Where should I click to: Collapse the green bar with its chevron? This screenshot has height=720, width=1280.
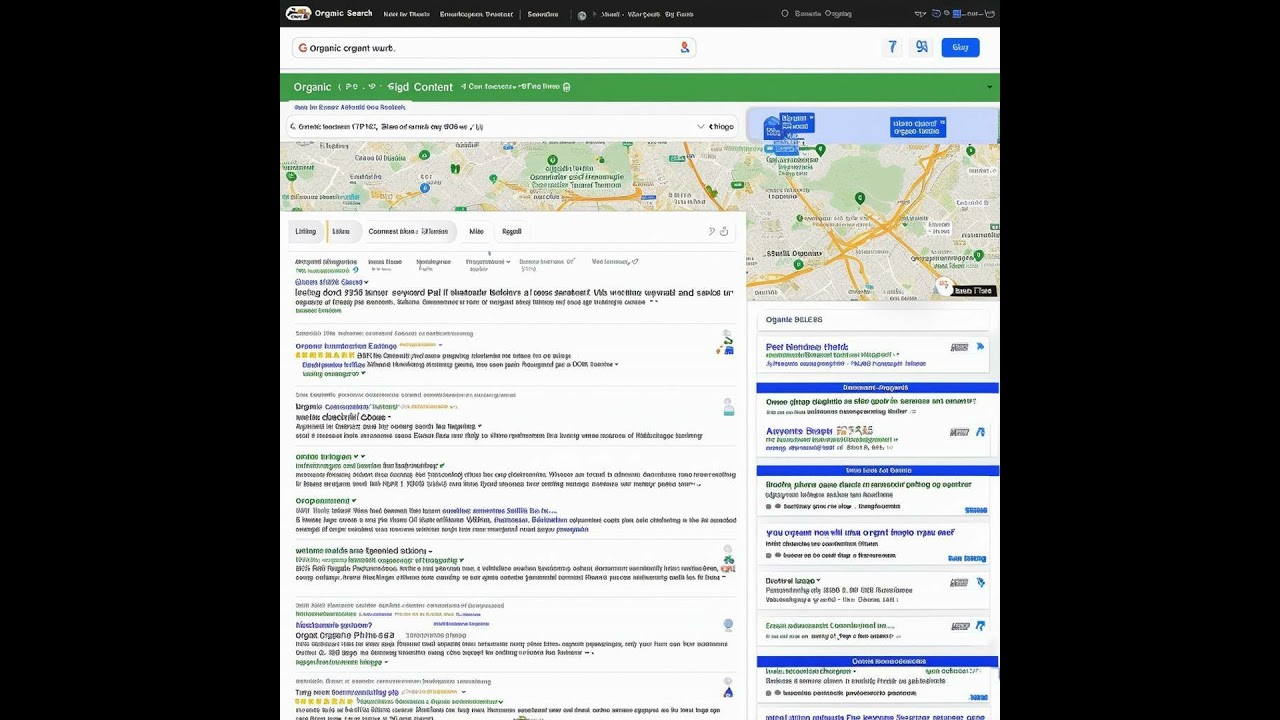click(990, 87)
